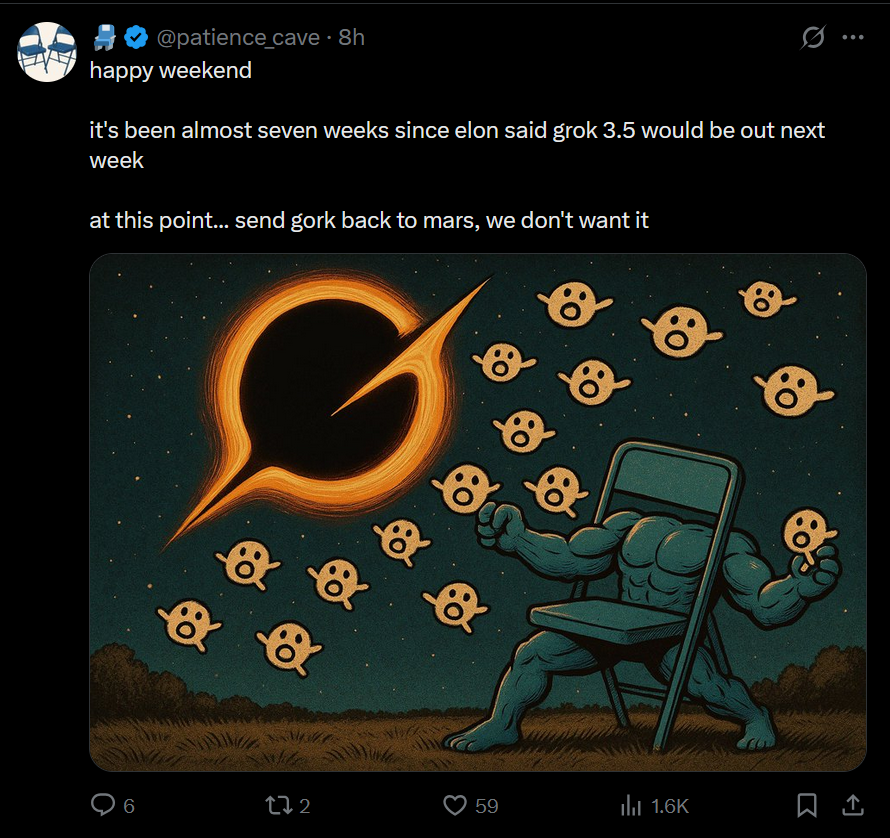The image size is (890, 838).
Task: Click the "send gork back to mars" line
Action: tap(368, 220)
